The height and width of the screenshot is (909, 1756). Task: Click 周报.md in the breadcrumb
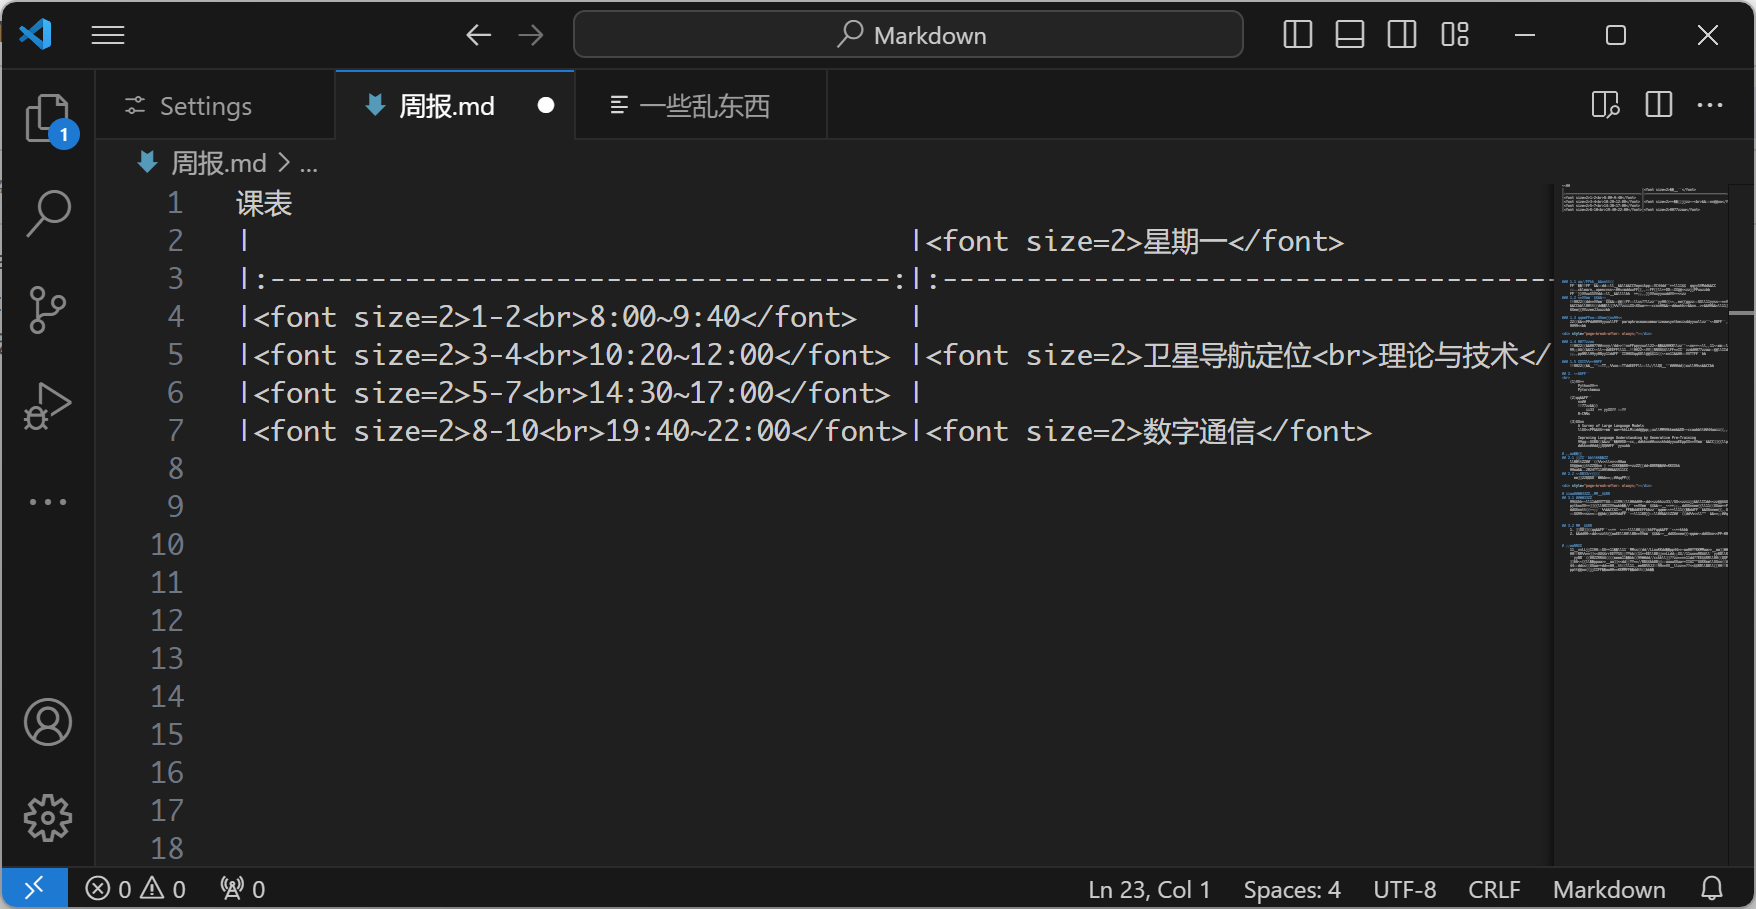219,163
